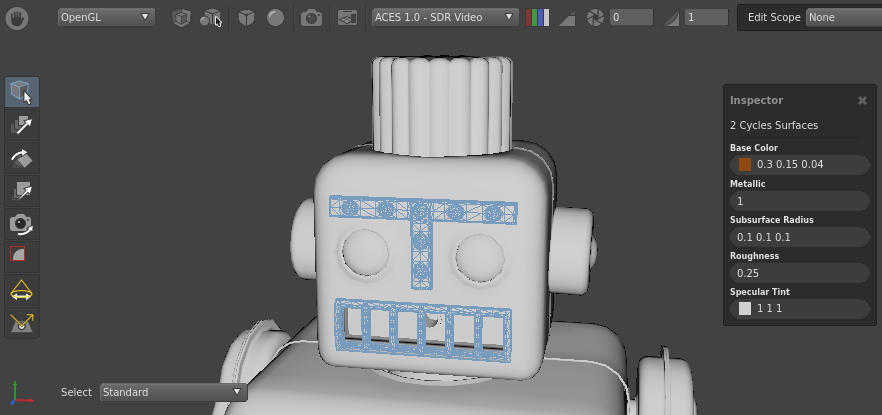The width and height of the screenshot is (882, 415).
Task: Close the Inspector panel
Action: coord(862,101)
